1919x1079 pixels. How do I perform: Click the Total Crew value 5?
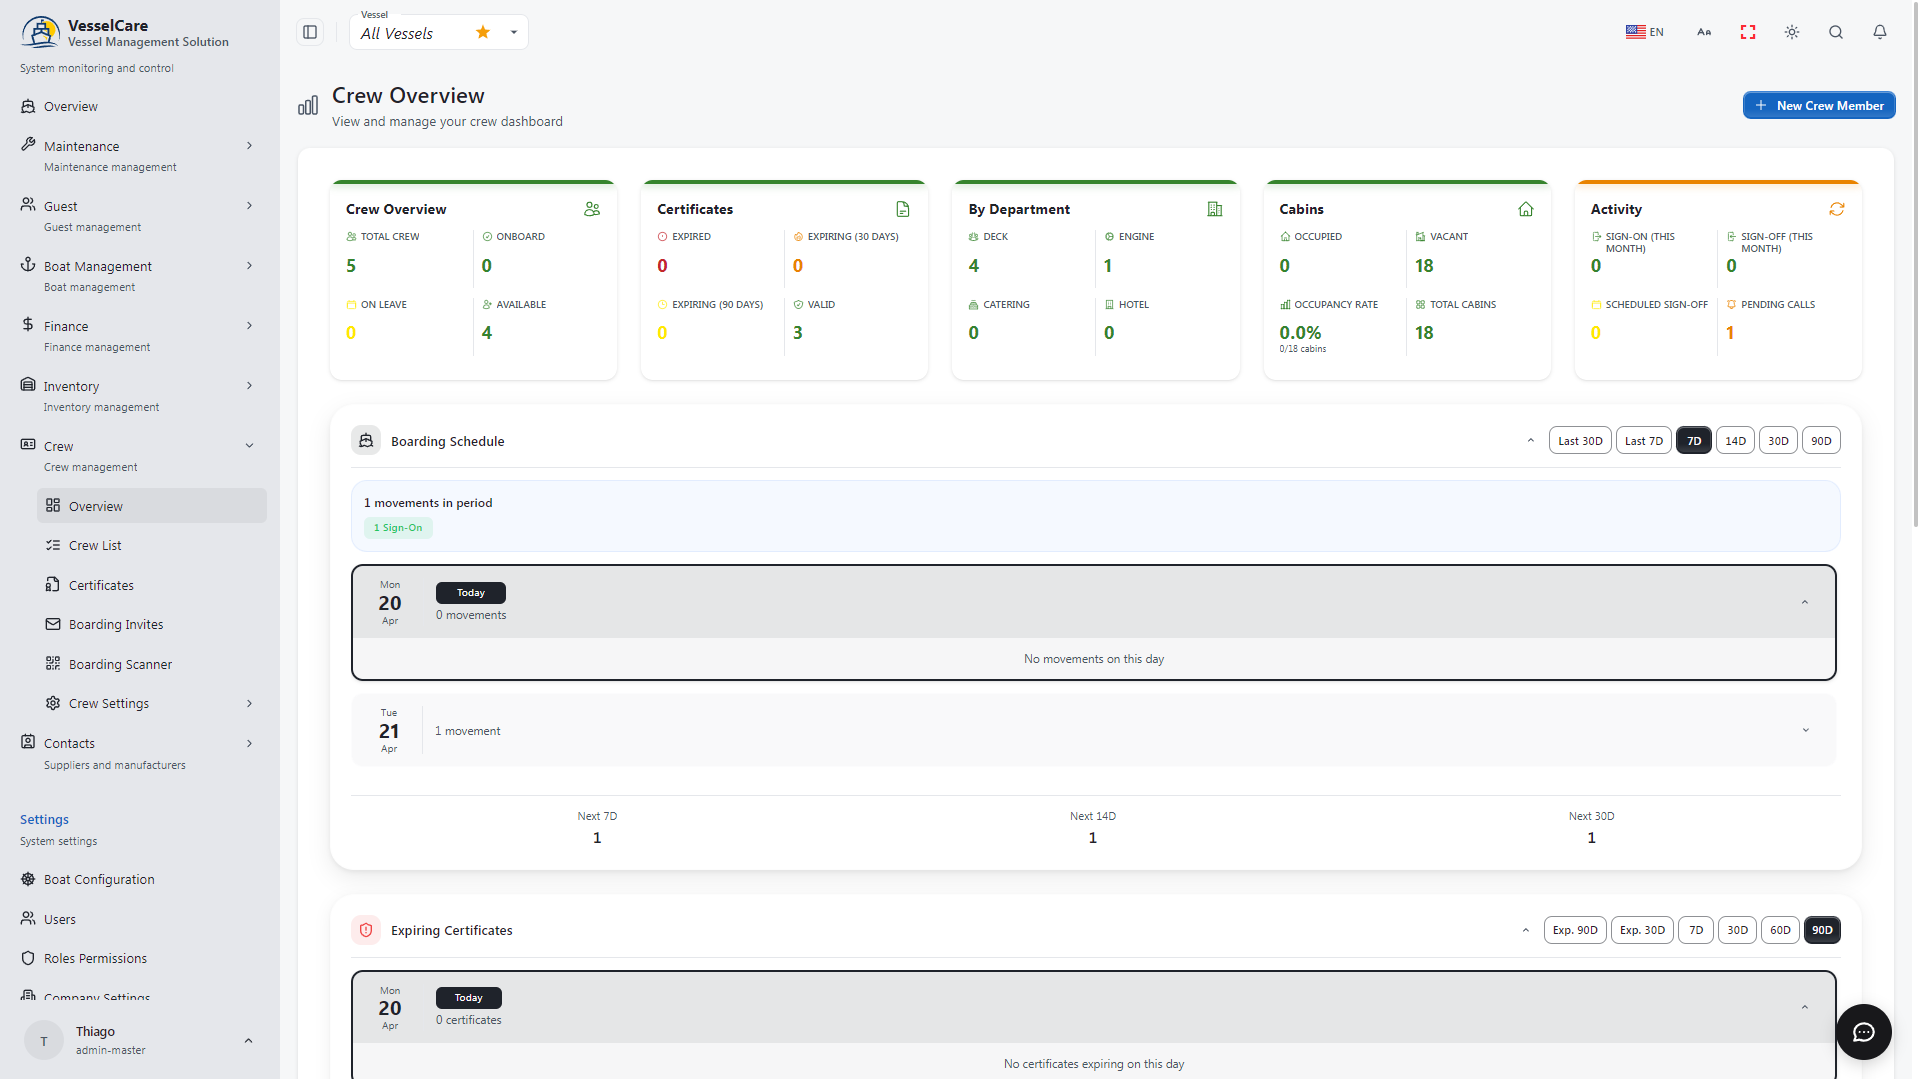351,266
